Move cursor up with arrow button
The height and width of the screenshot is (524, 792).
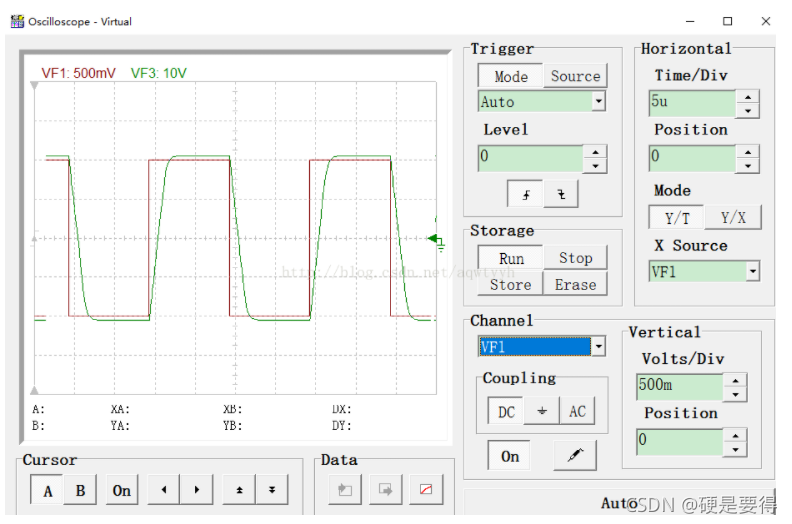(x=239, y=490)
